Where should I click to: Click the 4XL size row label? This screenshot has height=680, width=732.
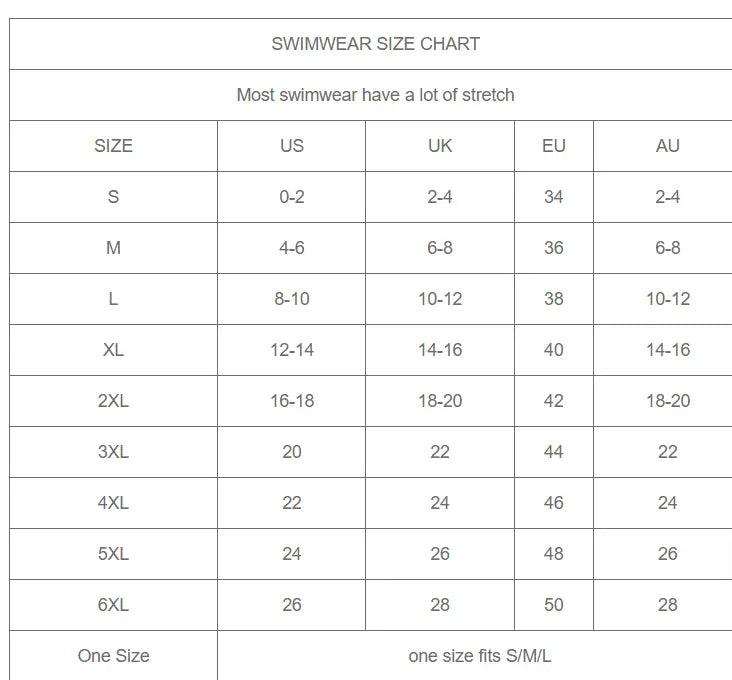coord(113,503)
